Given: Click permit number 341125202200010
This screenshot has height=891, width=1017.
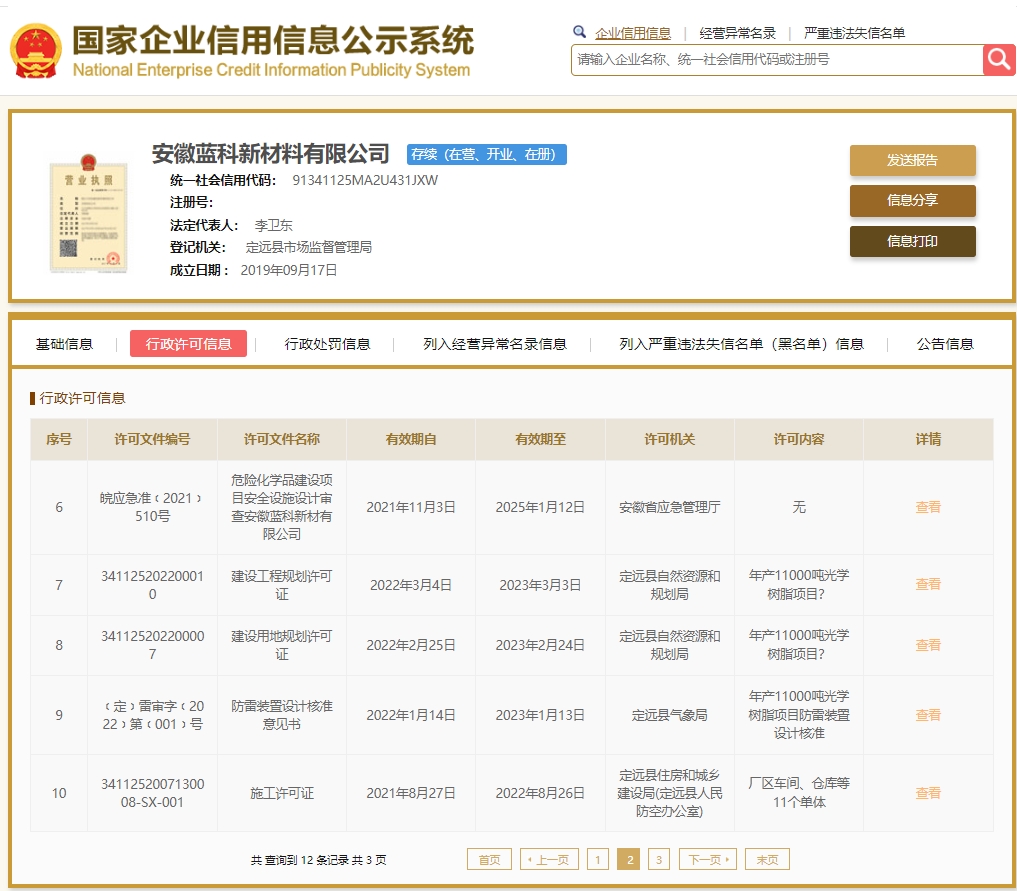Looking at the screenshot, I should [x=152, y=585].
